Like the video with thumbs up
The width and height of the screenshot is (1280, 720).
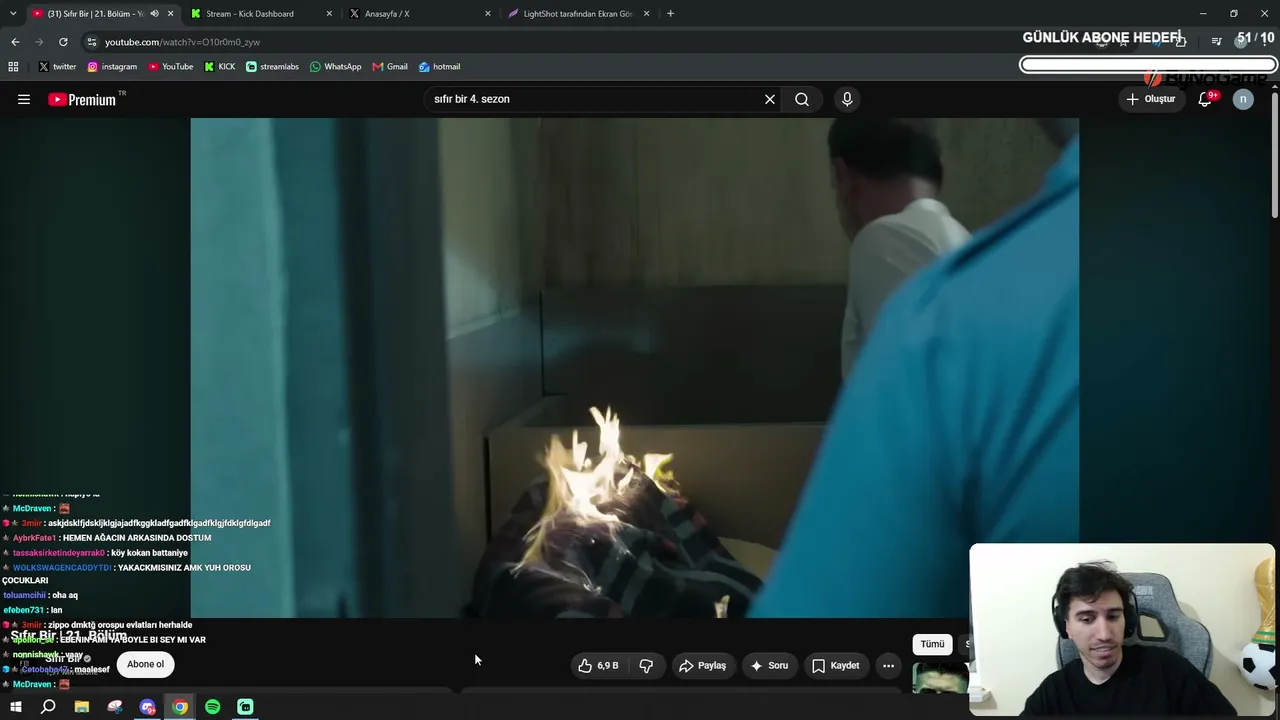tap(598, 665)
